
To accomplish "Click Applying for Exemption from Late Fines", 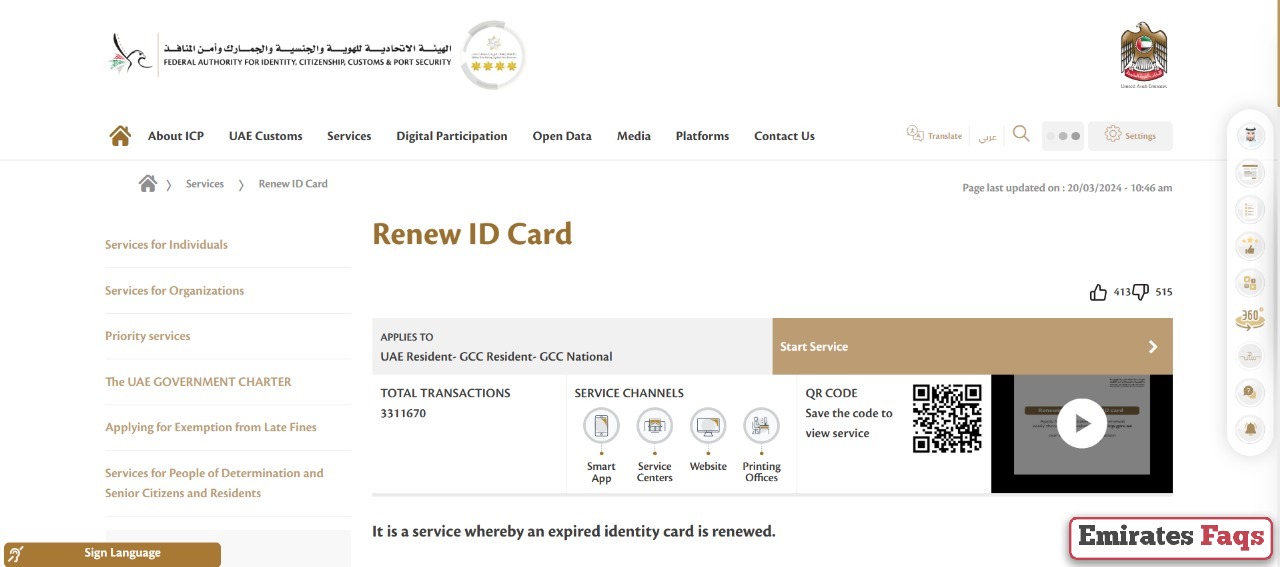I will [x=211, y=427].
